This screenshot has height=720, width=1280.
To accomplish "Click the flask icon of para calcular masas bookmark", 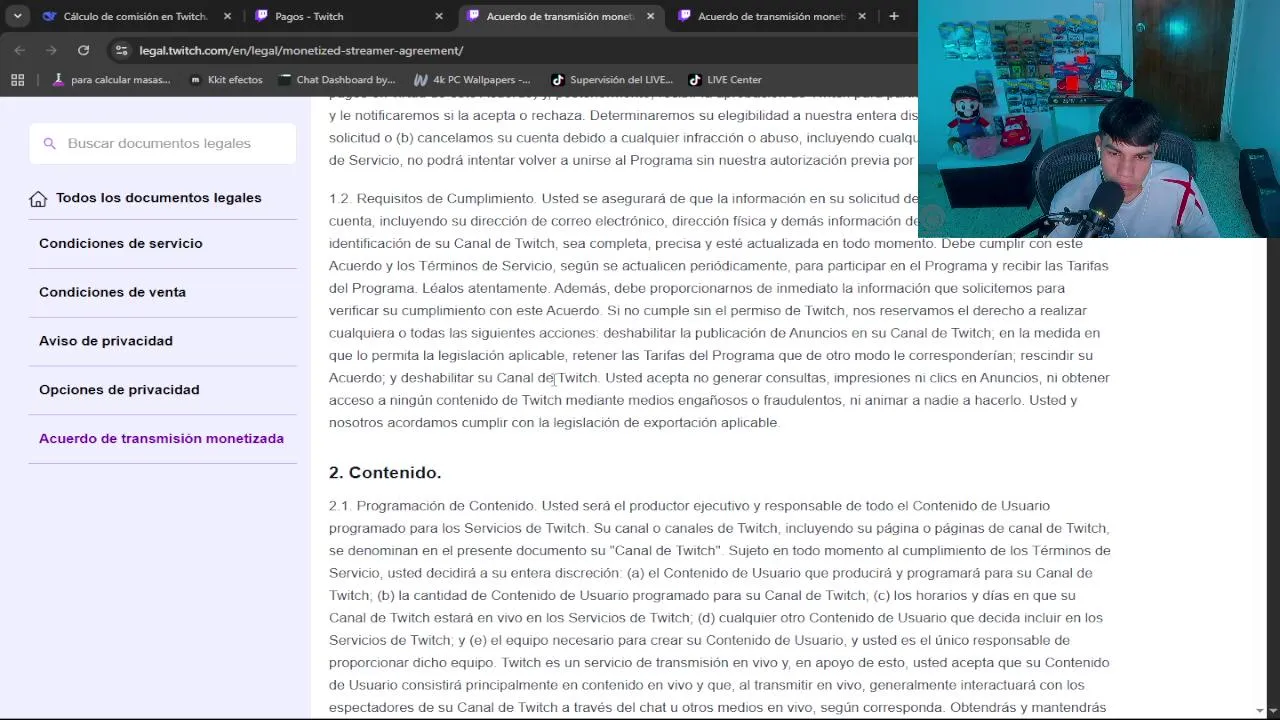I will pos(58,80).
